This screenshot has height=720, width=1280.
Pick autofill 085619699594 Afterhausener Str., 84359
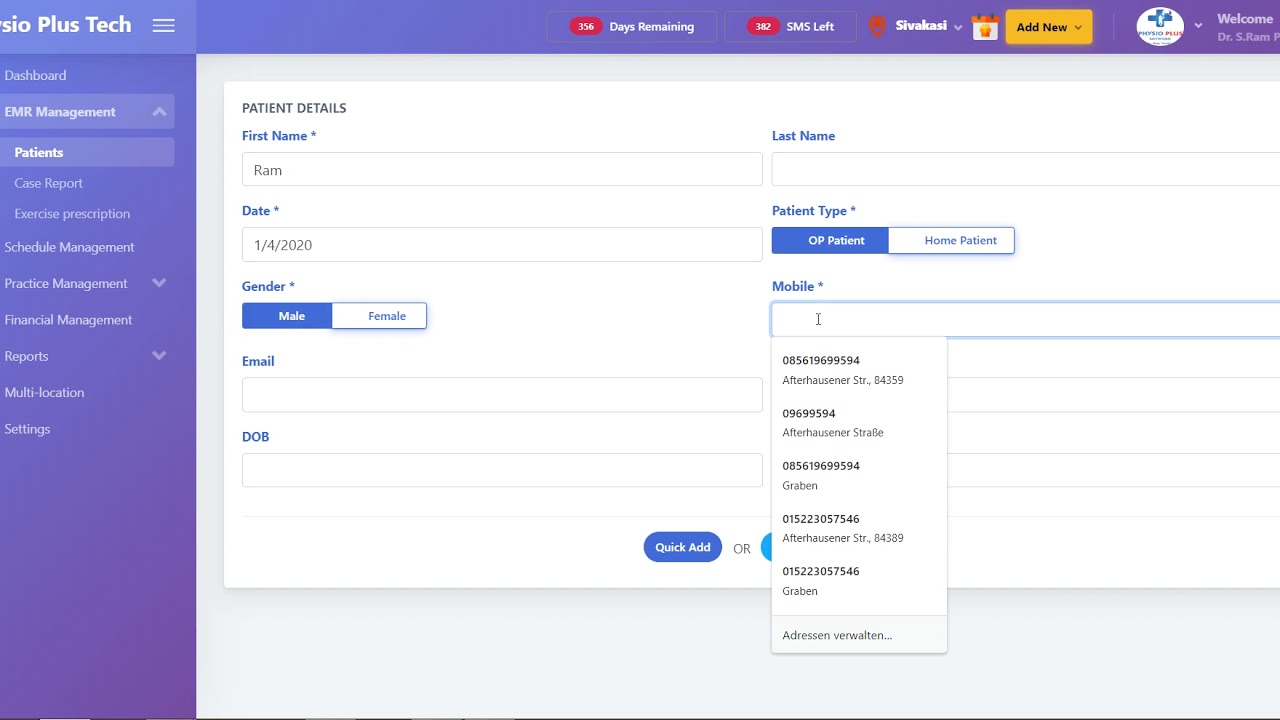point(859,370)
